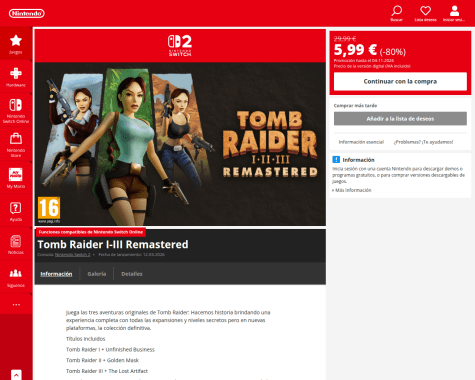The image size is (475, 380).
Task: Open ¿Problemas? ¡Te ayudamos! link
Action: 423,142
